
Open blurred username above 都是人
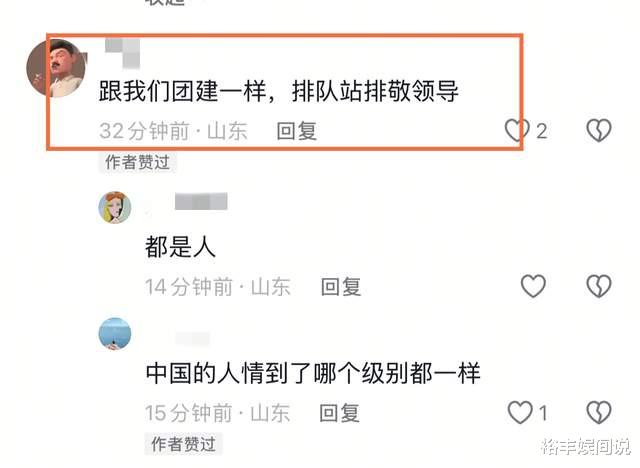201,202
